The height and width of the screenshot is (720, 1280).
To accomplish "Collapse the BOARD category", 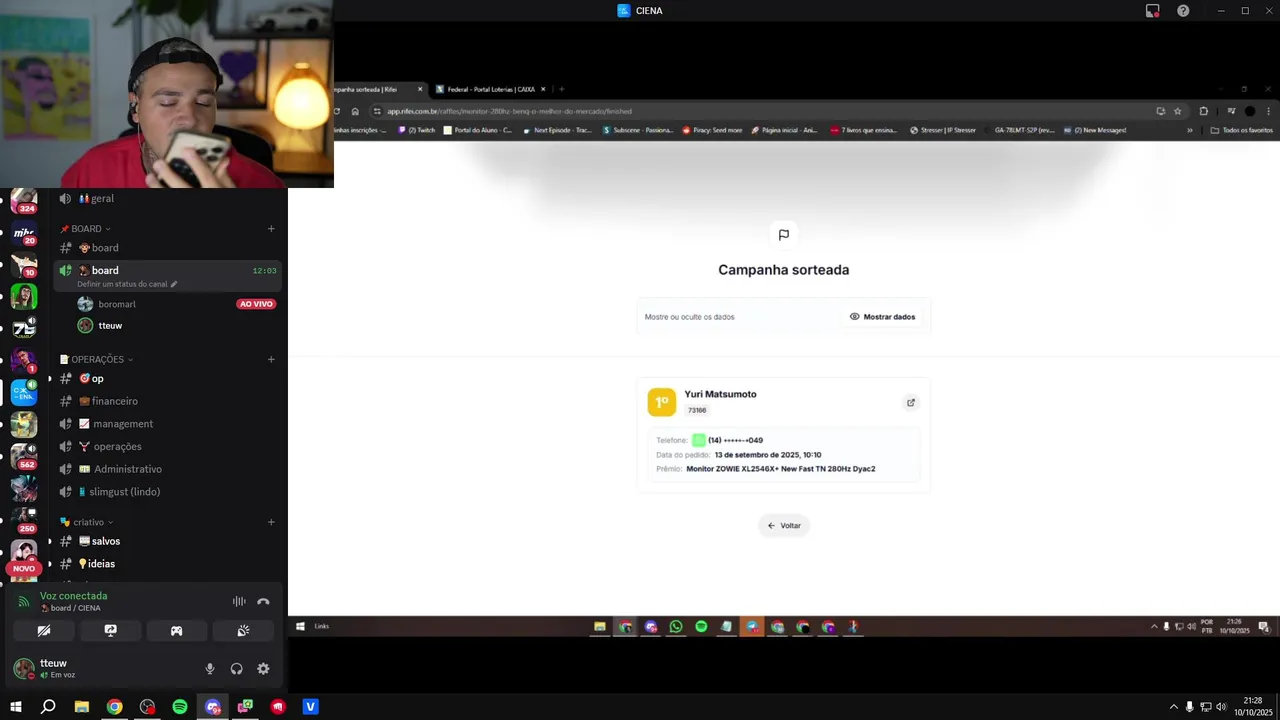I will click(85, 229).
